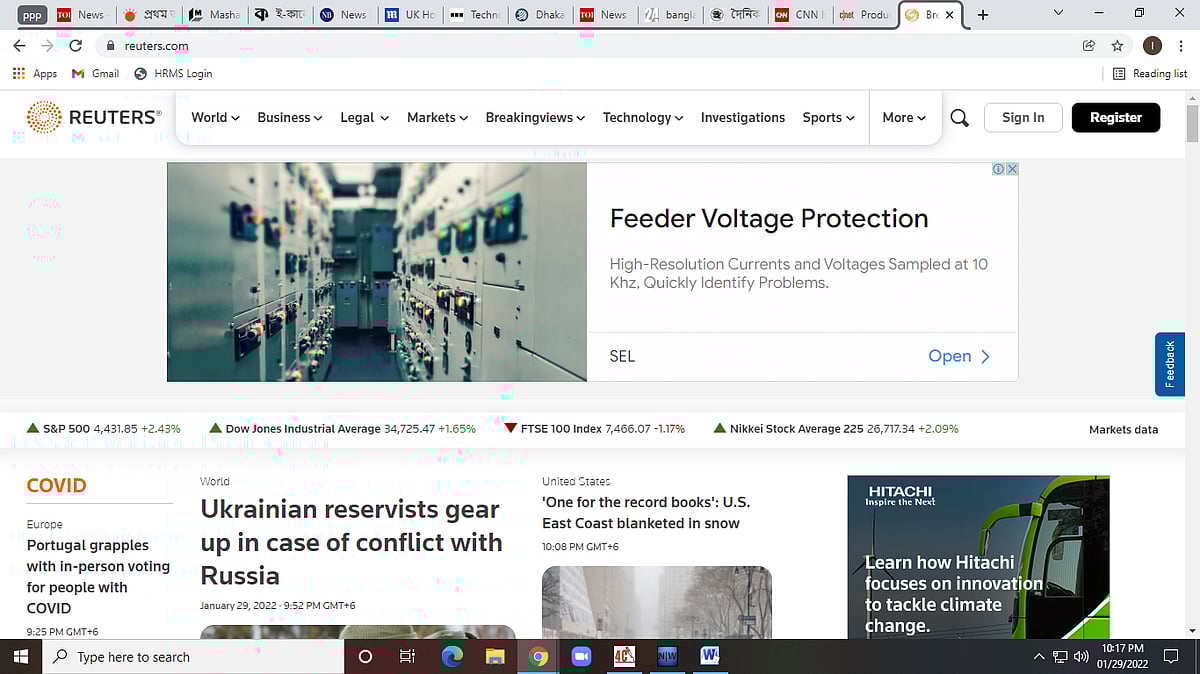Open the Zoom app in taskbar

tap(581, 657)
